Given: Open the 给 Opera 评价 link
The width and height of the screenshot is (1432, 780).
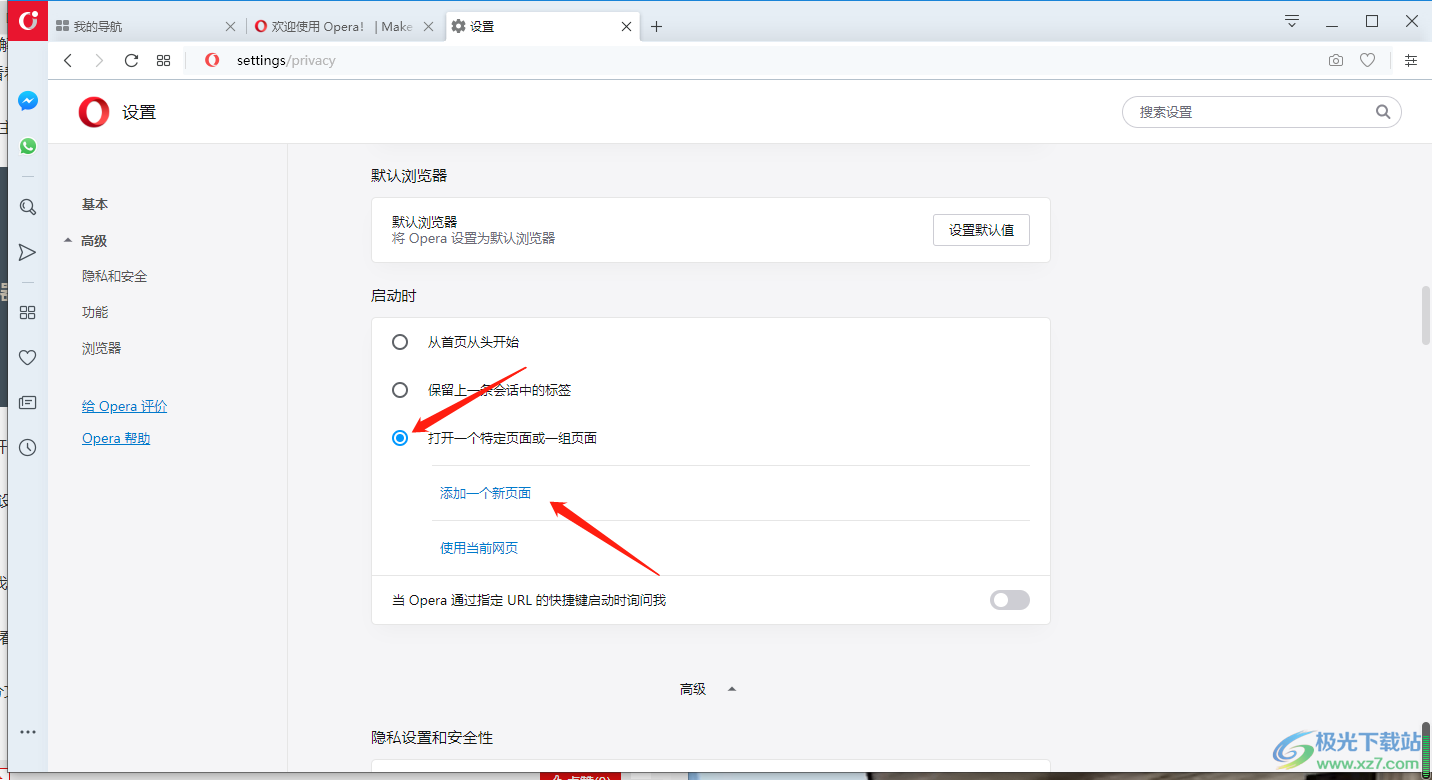Looking at the screenshot, I should pyautogui.click(x=125, y=406).
